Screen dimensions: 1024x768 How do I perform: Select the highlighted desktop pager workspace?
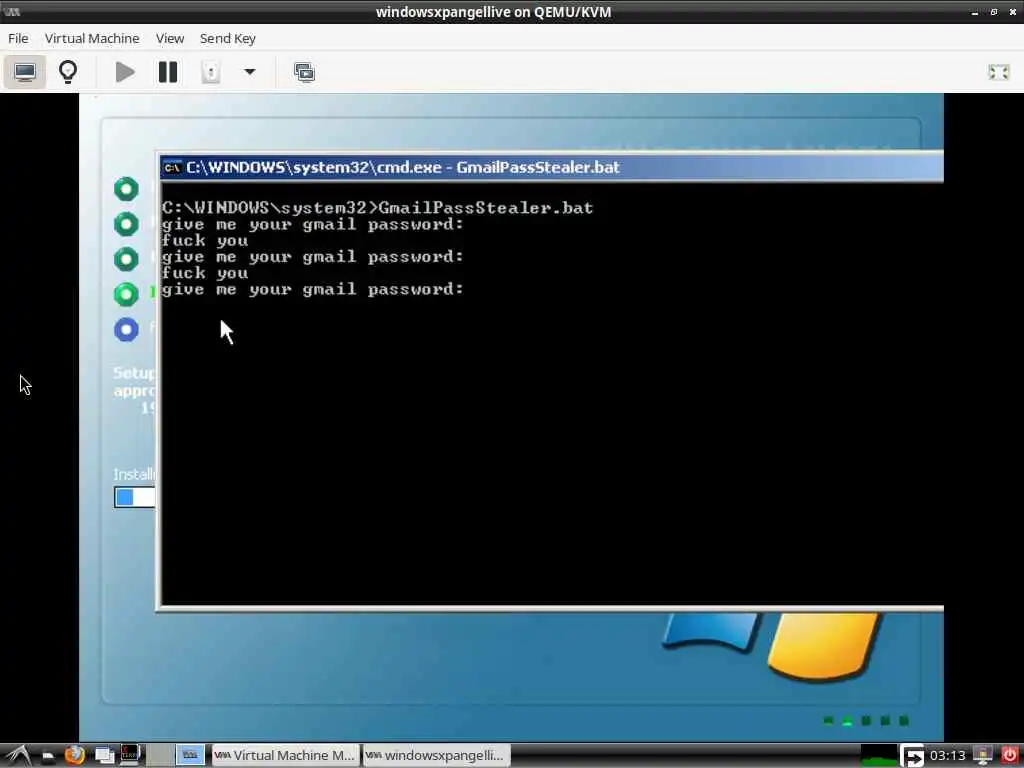[190, 756]
